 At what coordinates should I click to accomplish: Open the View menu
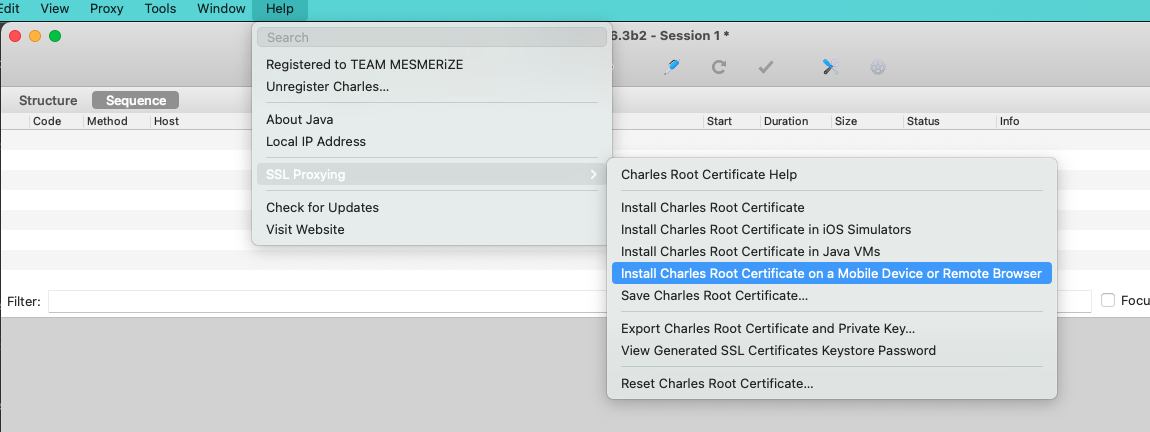[x=55, y=9]
